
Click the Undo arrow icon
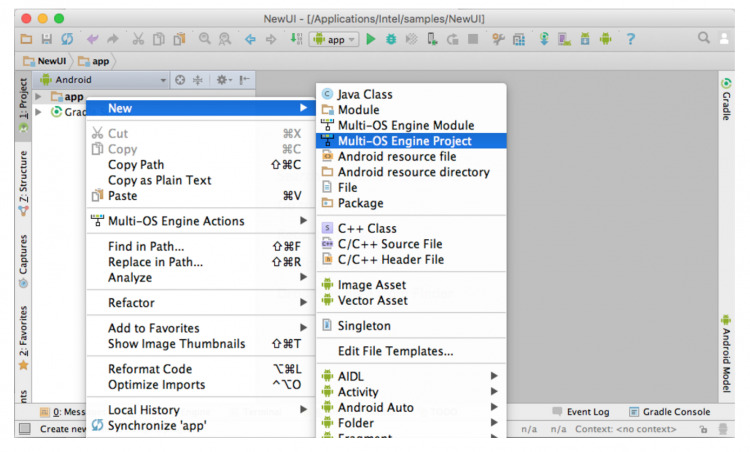(x=92, y=39)
